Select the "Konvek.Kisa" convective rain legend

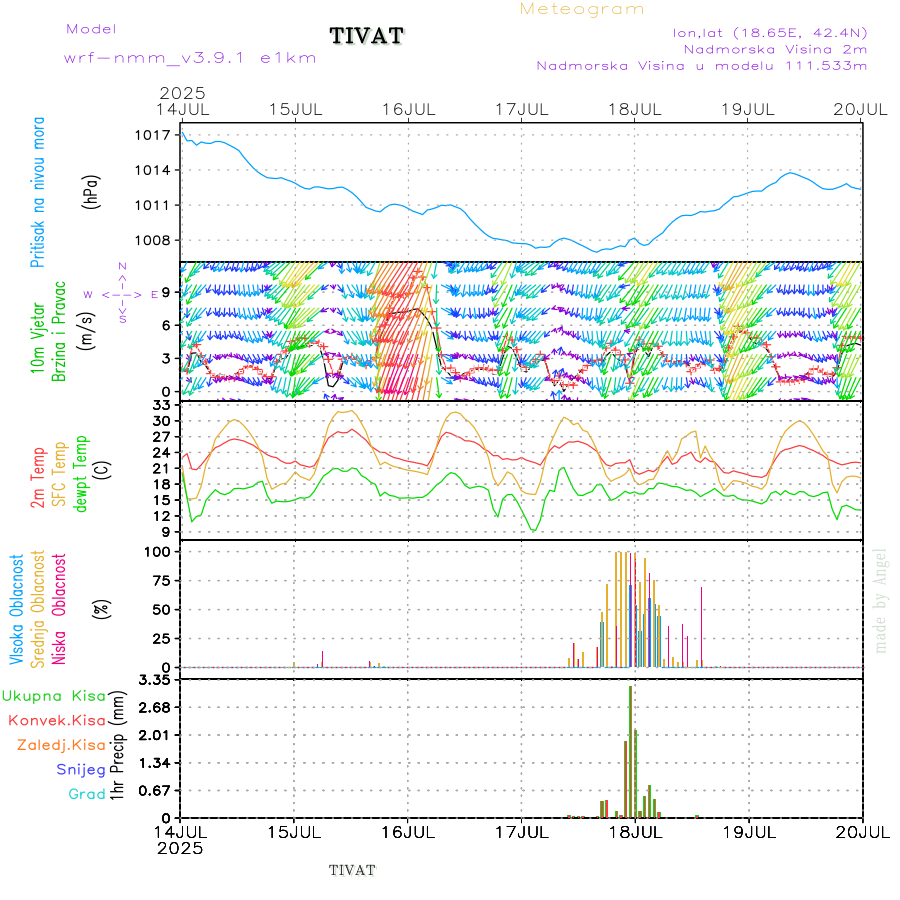57,720
